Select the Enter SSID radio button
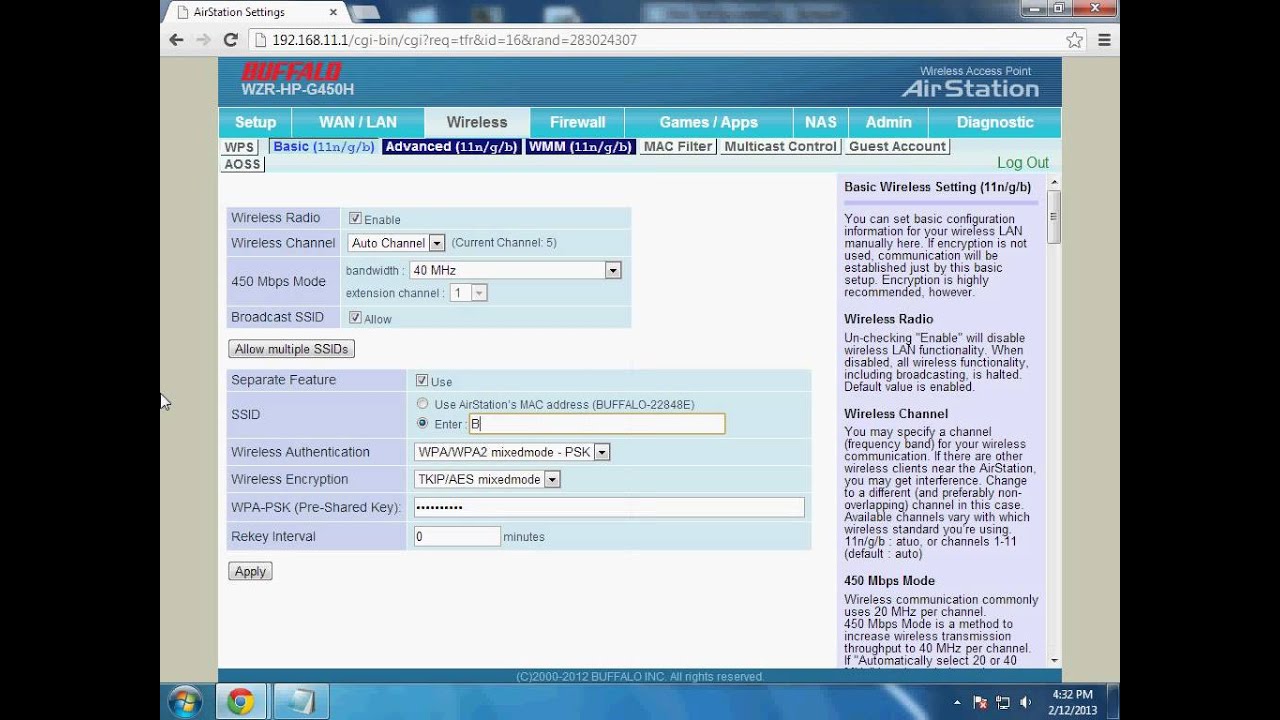 (422, 423)
